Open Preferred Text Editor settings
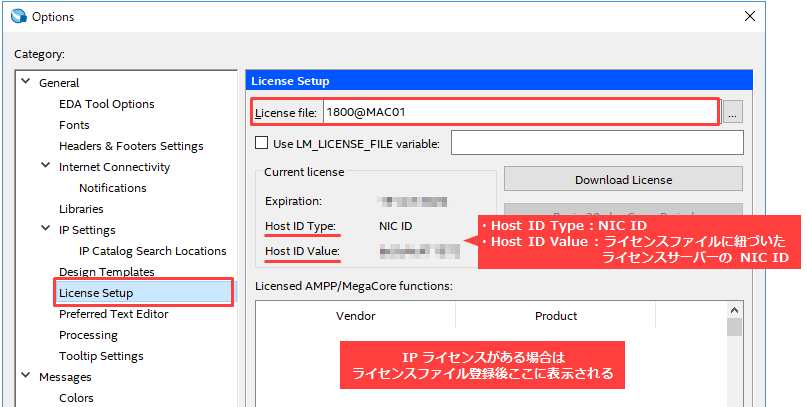This screenshot has width=807, height=407. click(114, 314)
